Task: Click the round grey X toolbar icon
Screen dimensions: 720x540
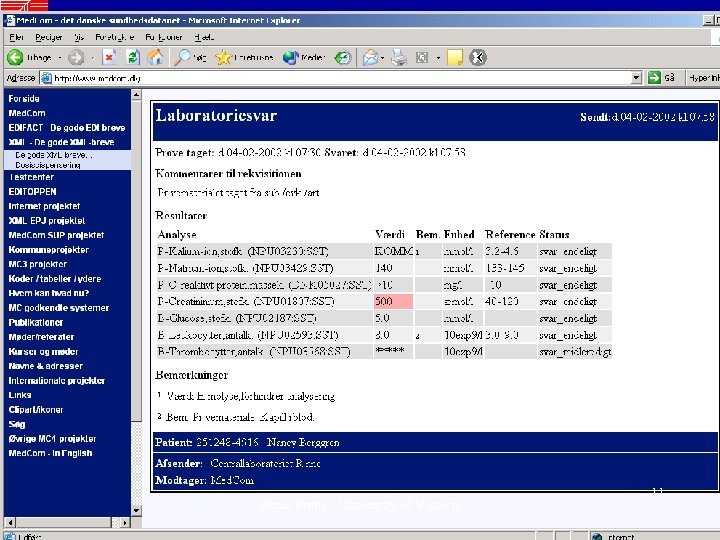Action: point(478,57)
